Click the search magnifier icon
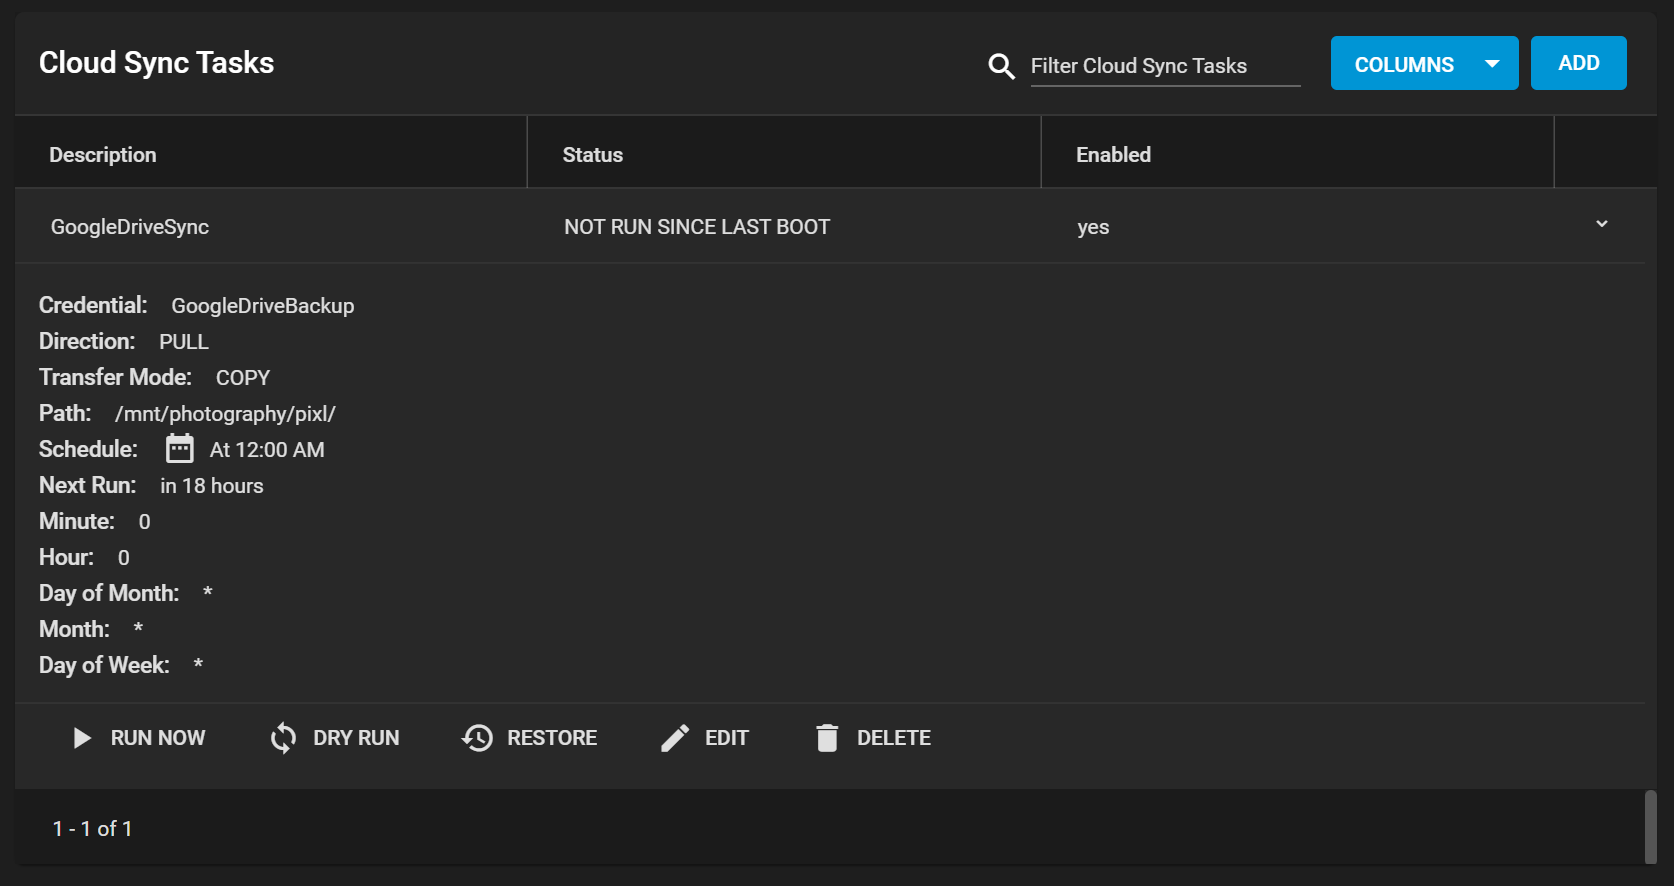This screenshot has height=886, width=1674. (x=1001, y=66)
